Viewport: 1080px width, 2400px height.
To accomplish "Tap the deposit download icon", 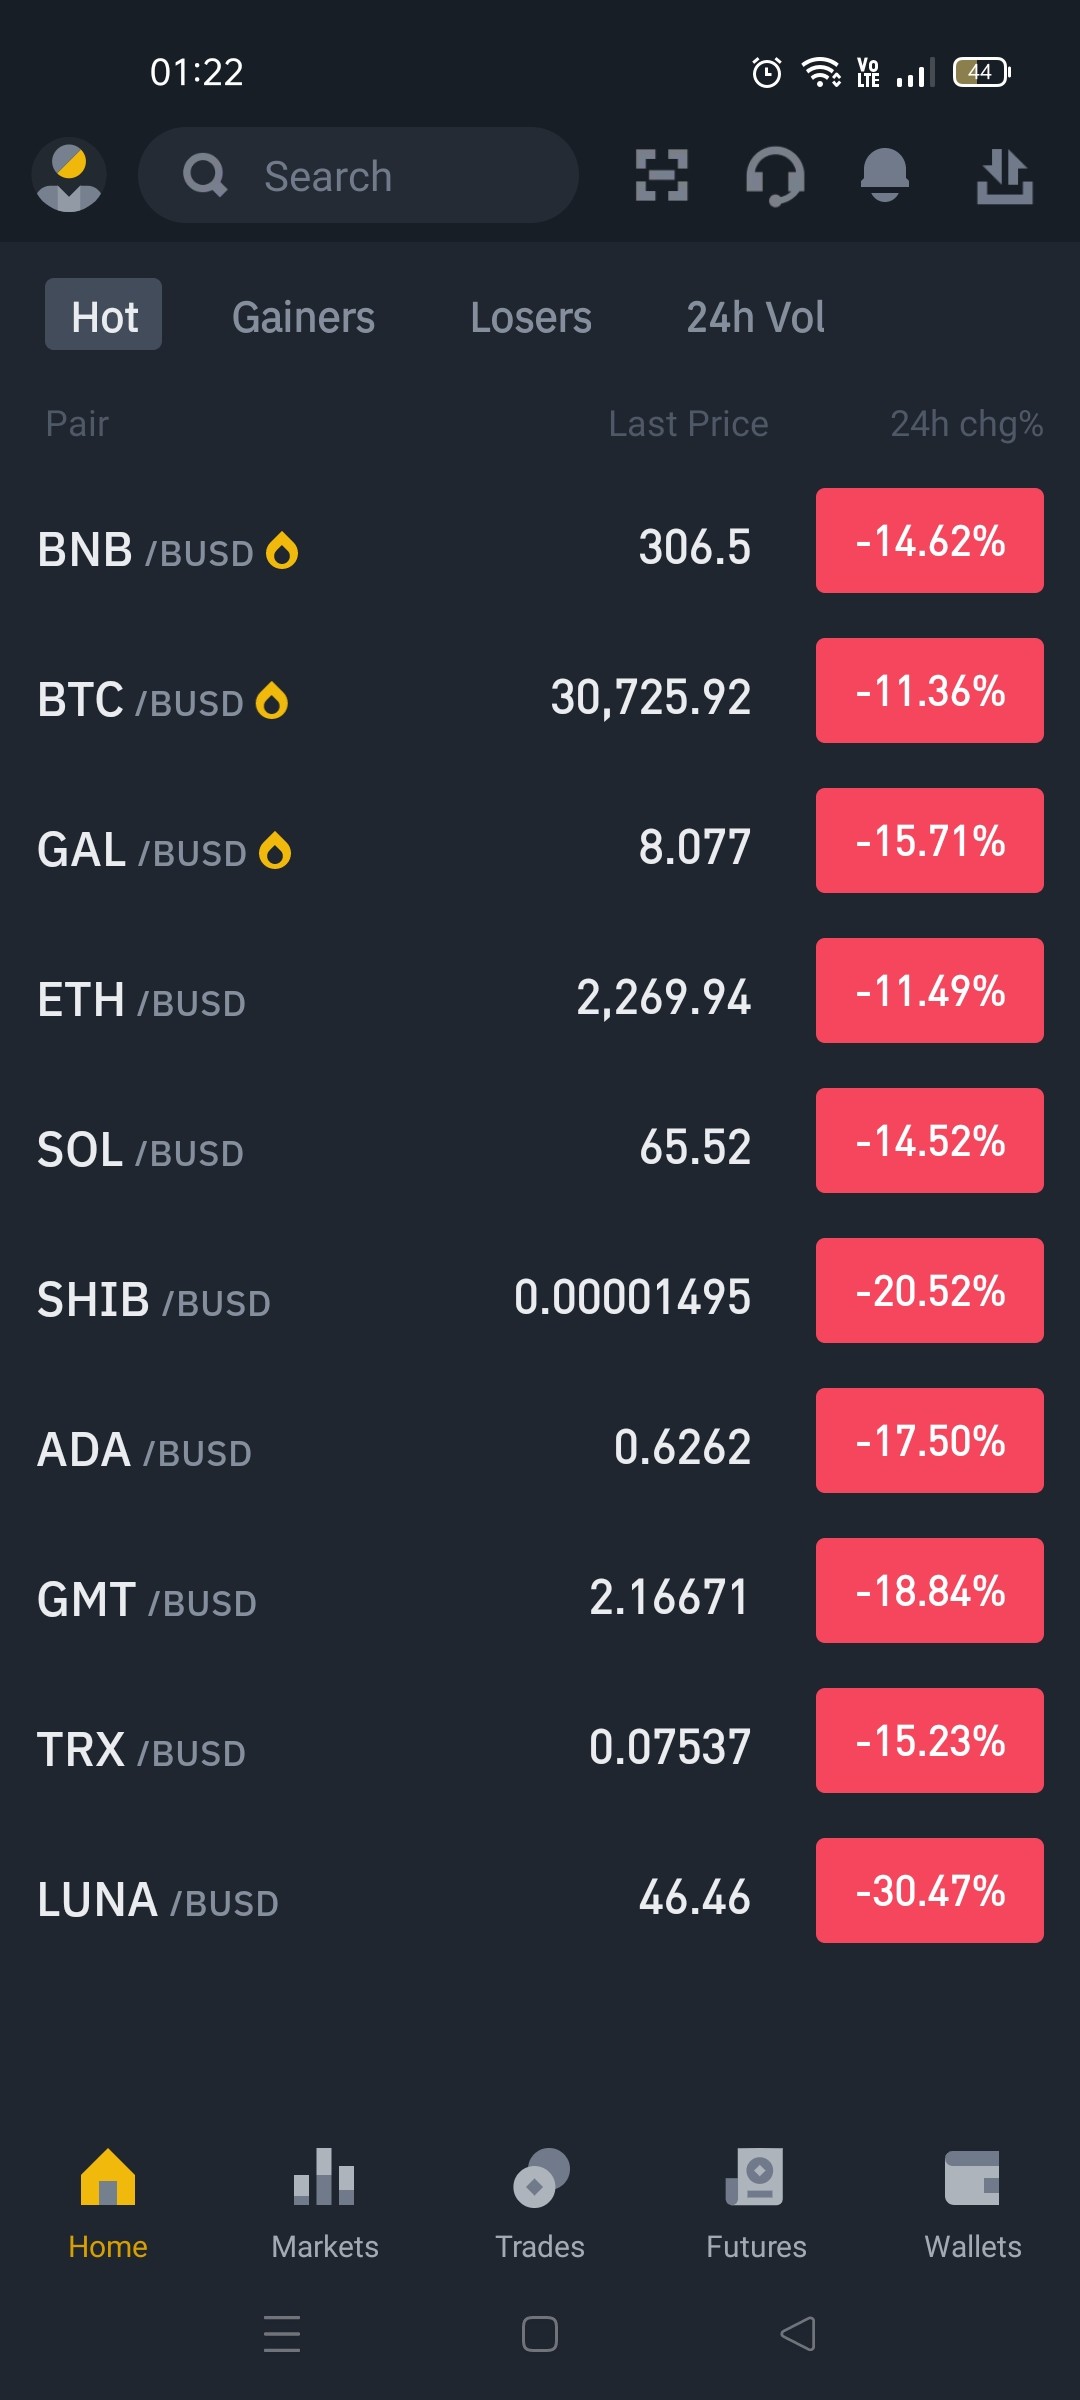I will [x=1004, y=176].
